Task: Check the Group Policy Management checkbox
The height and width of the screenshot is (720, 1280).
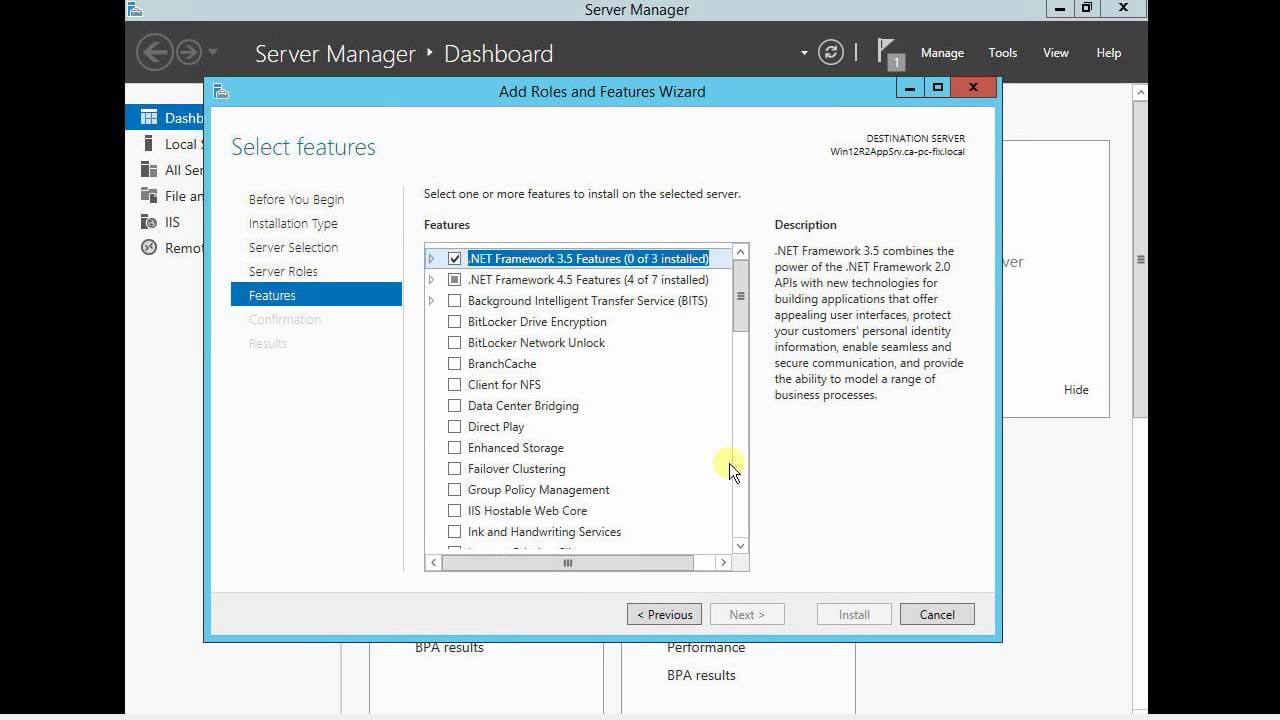Action: [455, 489]
